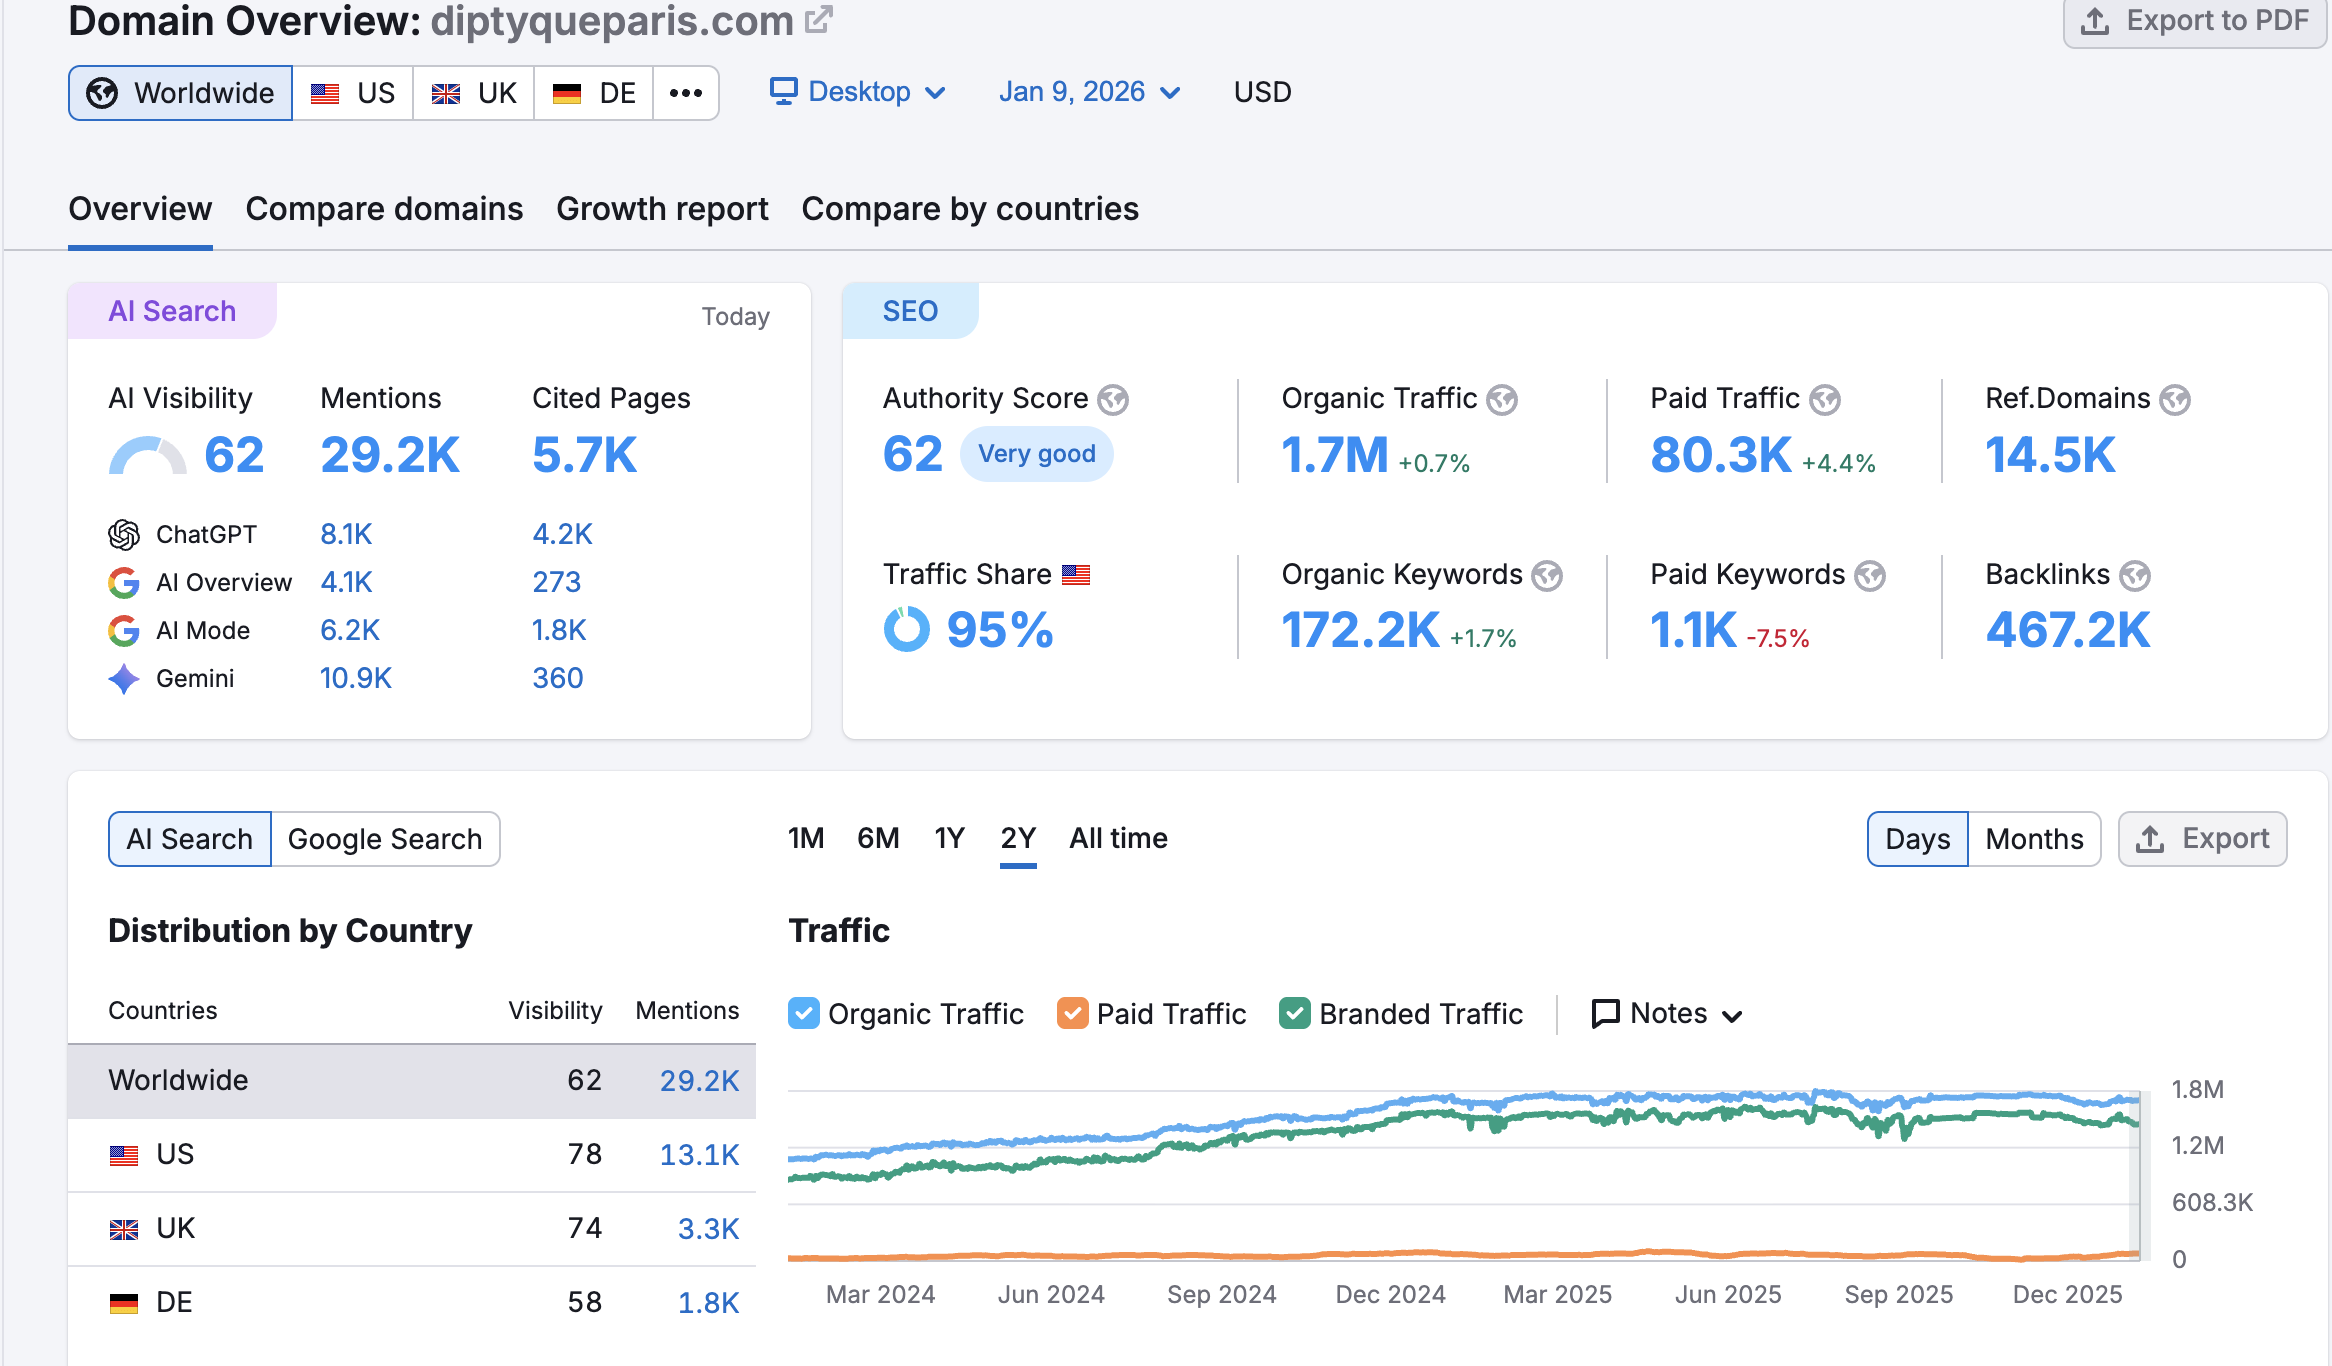Click the Gemini 10.9K mentions value
The width and height of the screenshot is (2332, 1366).
pos(356,679)
